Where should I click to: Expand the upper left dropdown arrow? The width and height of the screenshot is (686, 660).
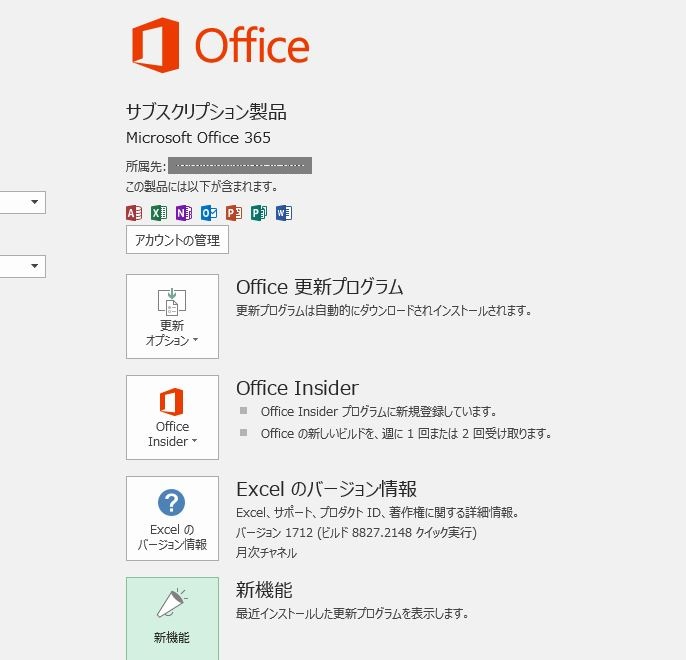point(34,202)
